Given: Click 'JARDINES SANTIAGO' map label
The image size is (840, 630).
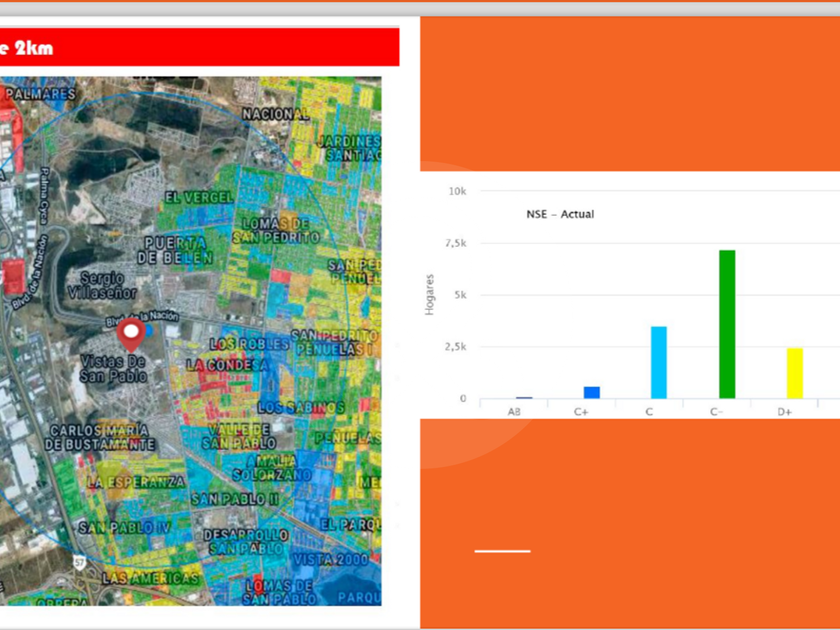Looking at the screenshot, I should [348, 148].
